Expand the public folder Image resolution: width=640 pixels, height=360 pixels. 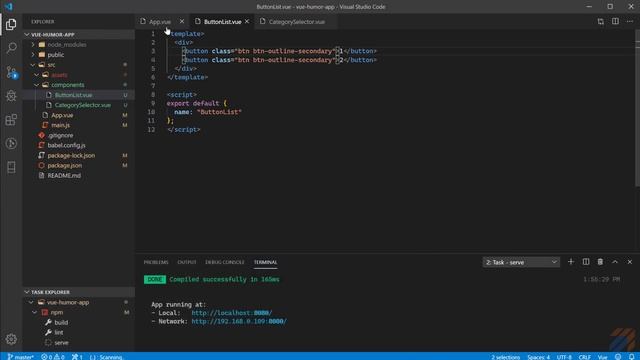[x=33, y=55]
